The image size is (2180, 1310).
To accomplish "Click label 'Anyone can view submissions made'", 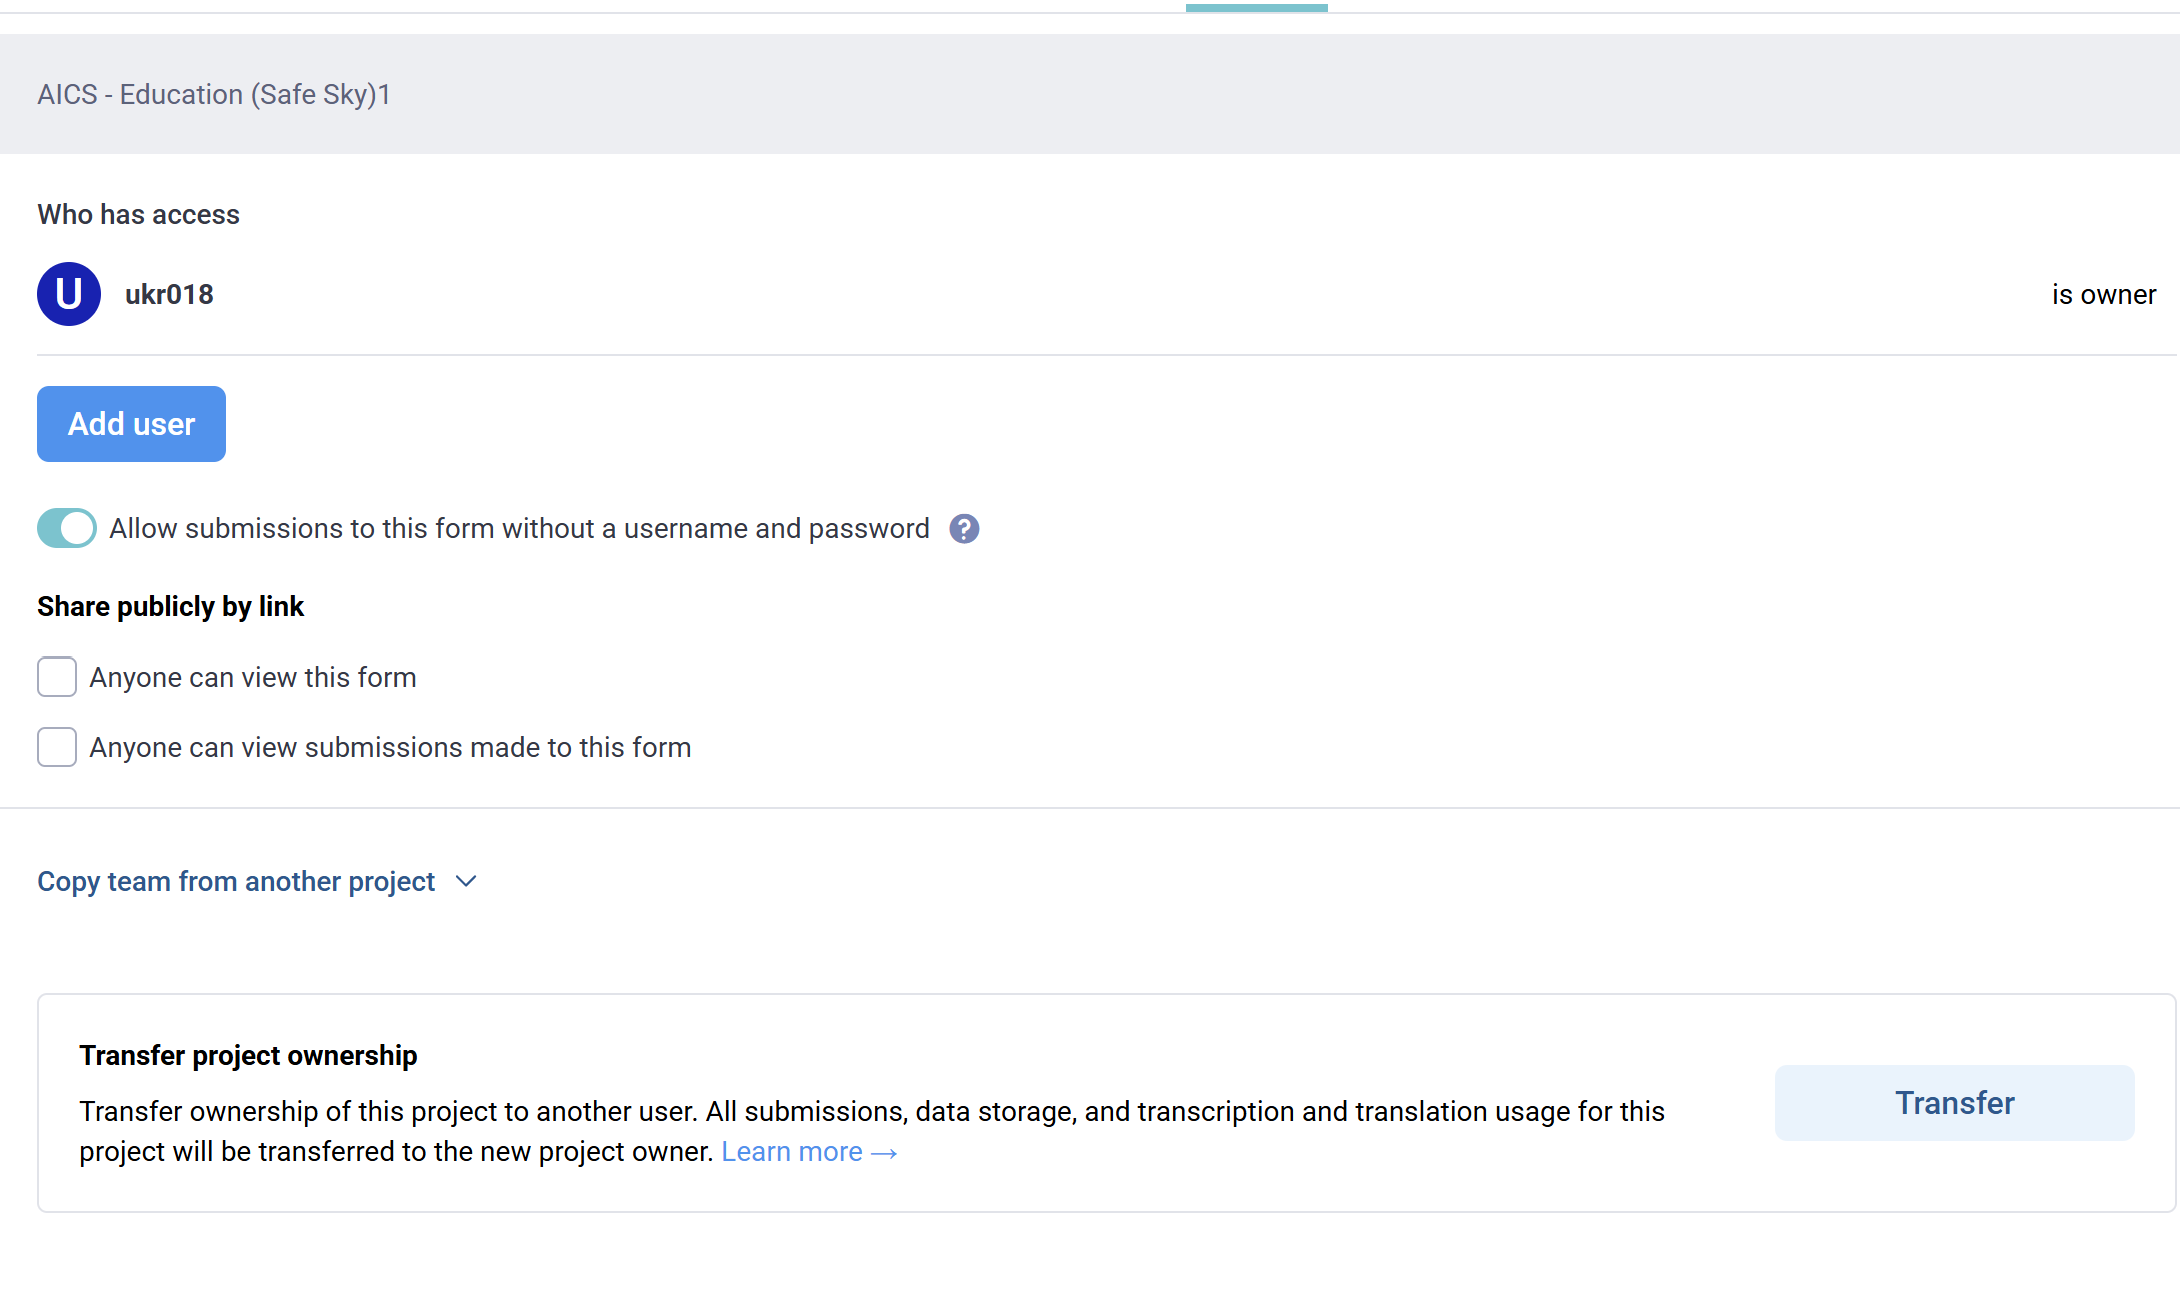I will point(390,747).
